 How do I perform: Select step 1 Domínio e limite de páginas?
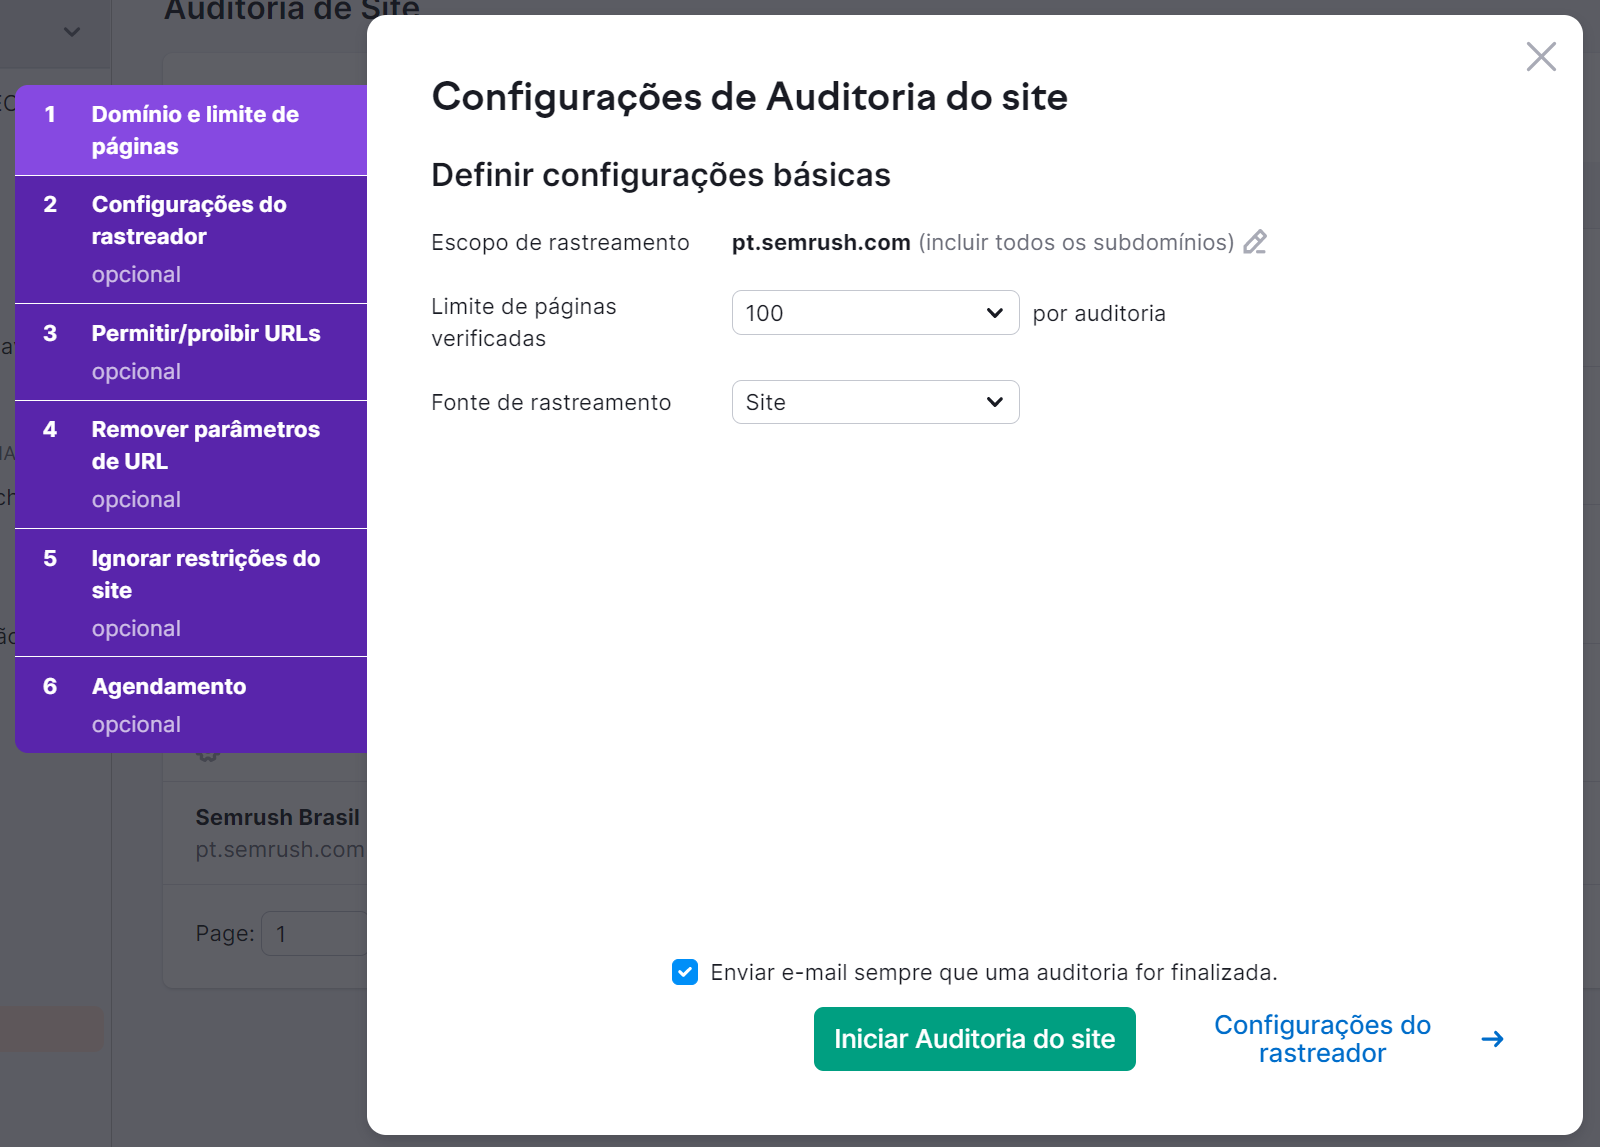point(191,130)
